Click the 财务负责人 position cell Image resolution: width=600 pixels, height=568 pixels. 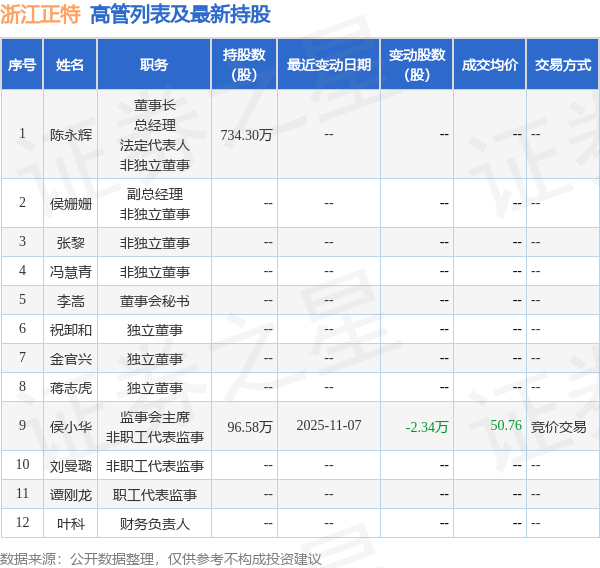click(x=155, y=524)
